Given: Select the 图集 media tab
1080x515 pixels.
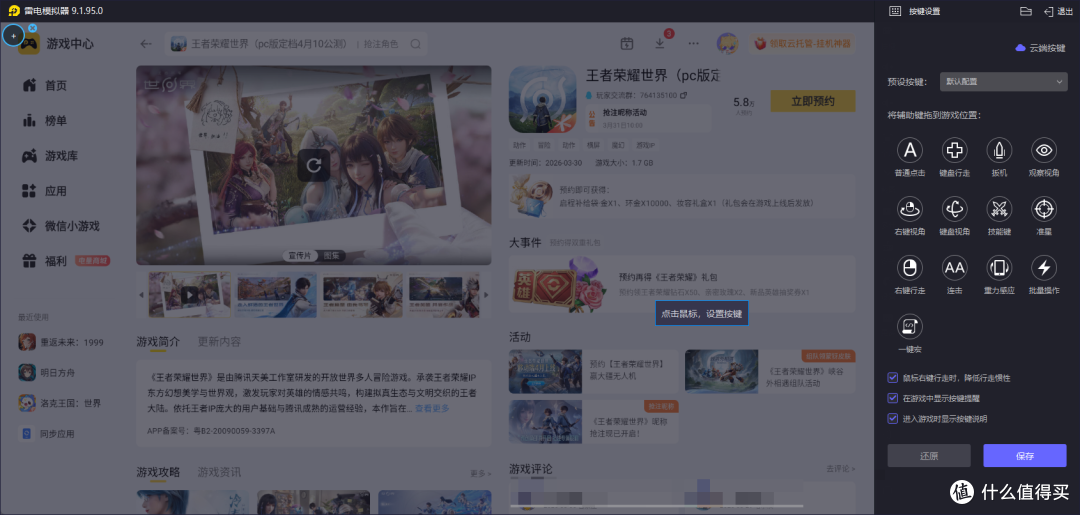Looking at the screenshot, I should click(331, 255).
